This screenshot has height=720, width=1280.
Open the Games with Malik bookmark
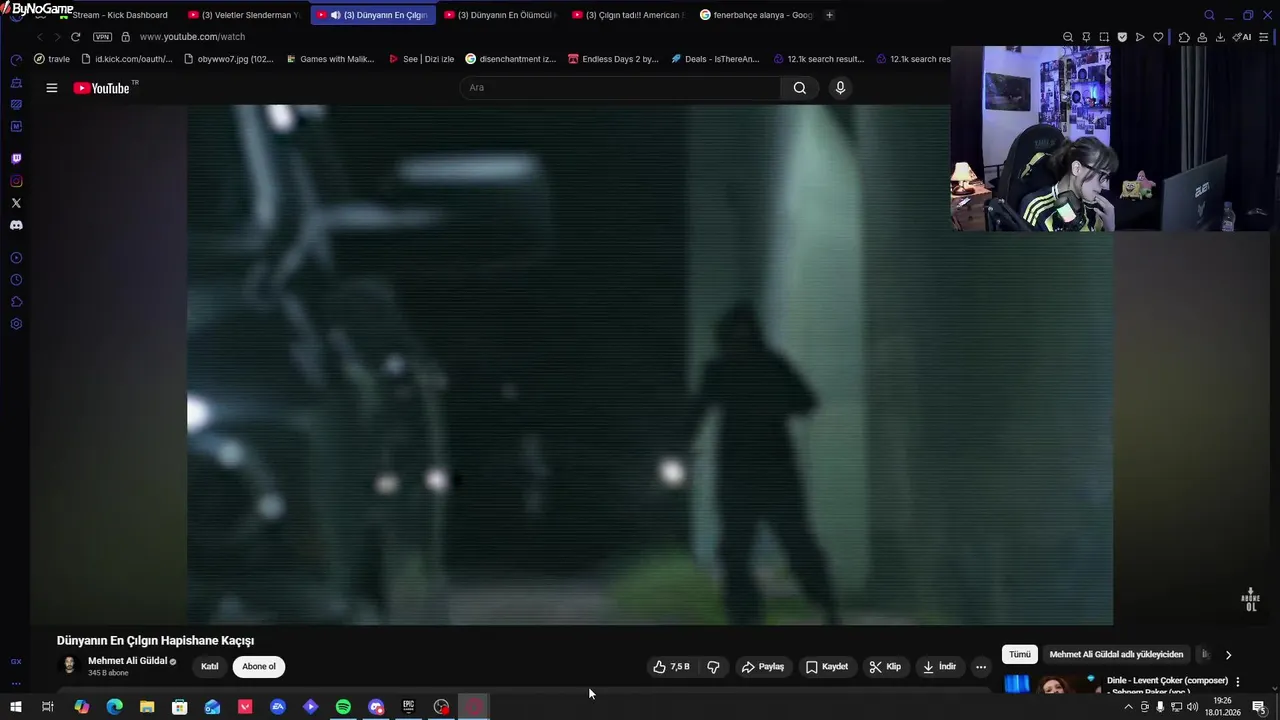(330, 59)
